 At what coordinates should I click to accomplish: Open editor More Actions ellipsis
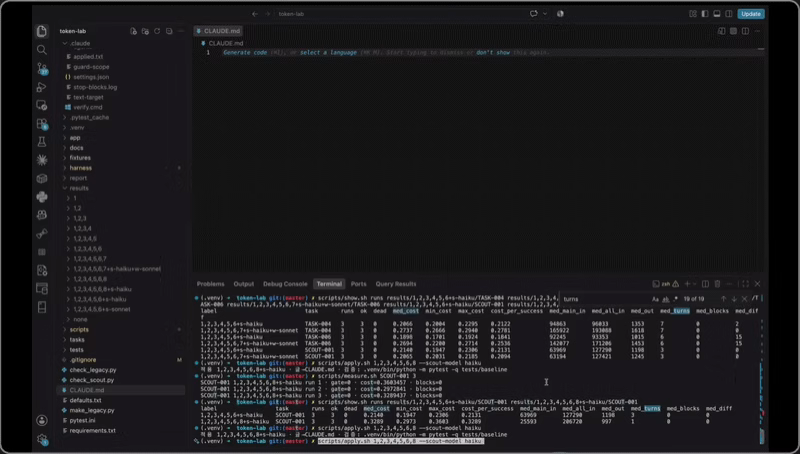pyautogui.click(x=757, y=31)
